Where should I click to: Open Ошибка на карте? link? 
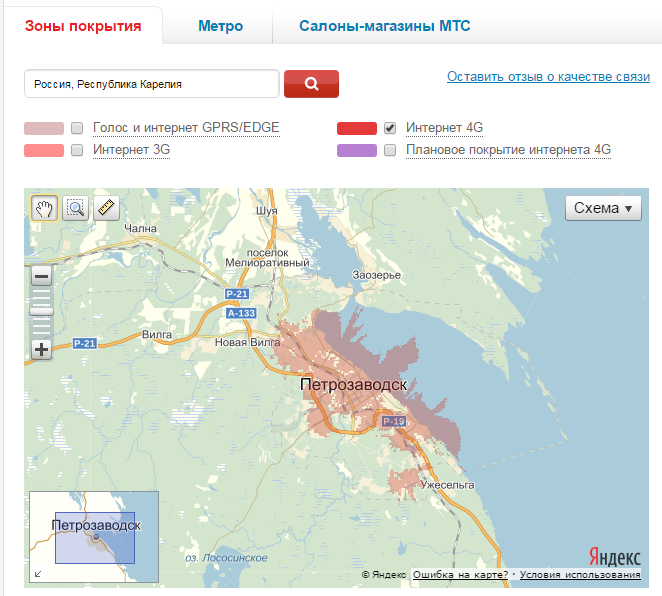click(460, 574)
